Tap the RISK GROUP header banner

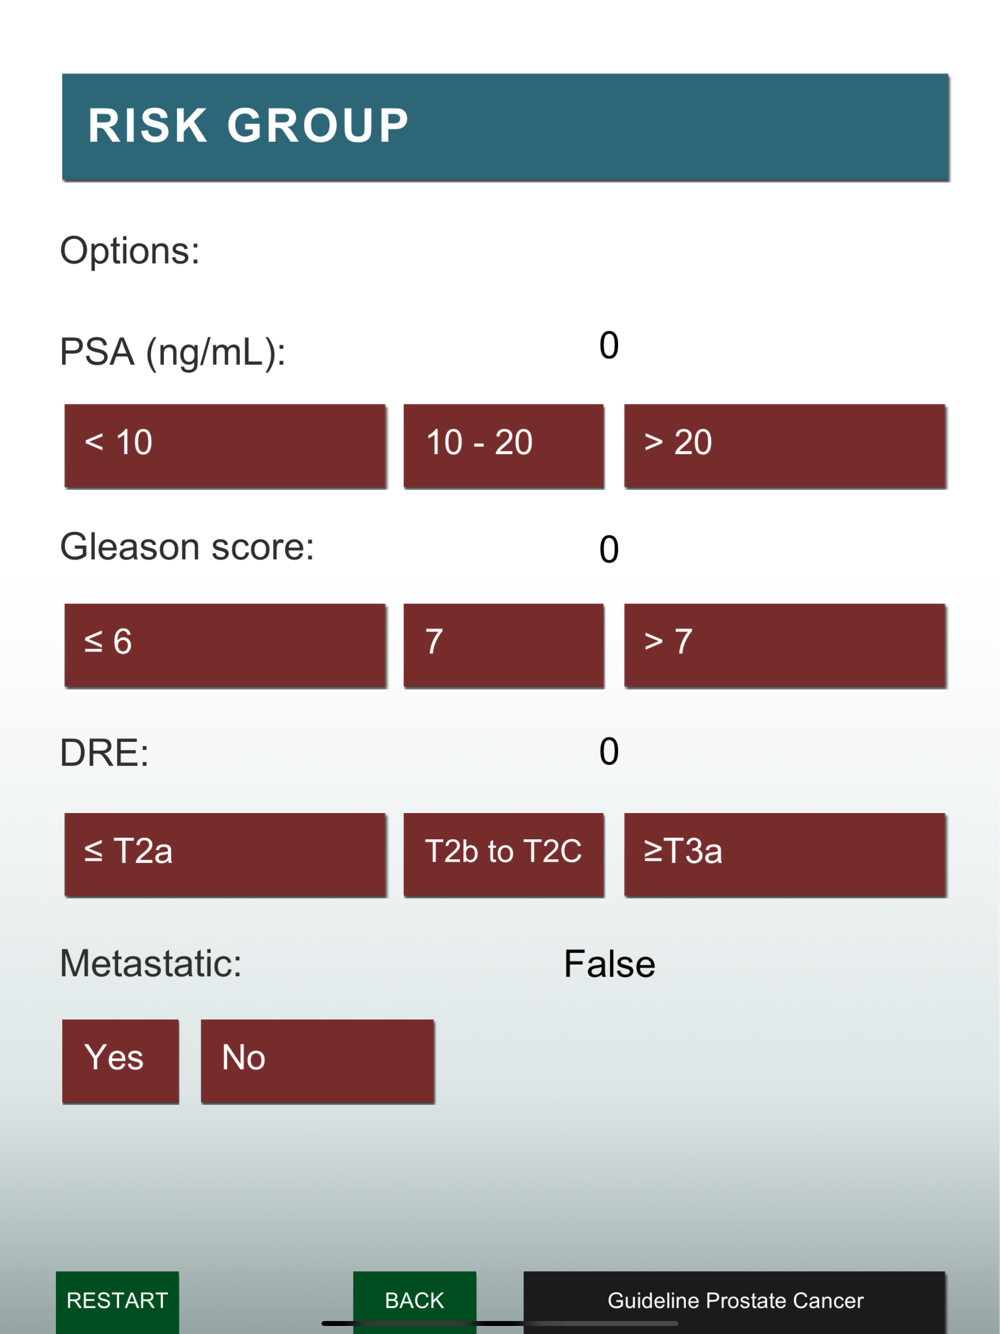pyautogui.click(x=505, y=127)
